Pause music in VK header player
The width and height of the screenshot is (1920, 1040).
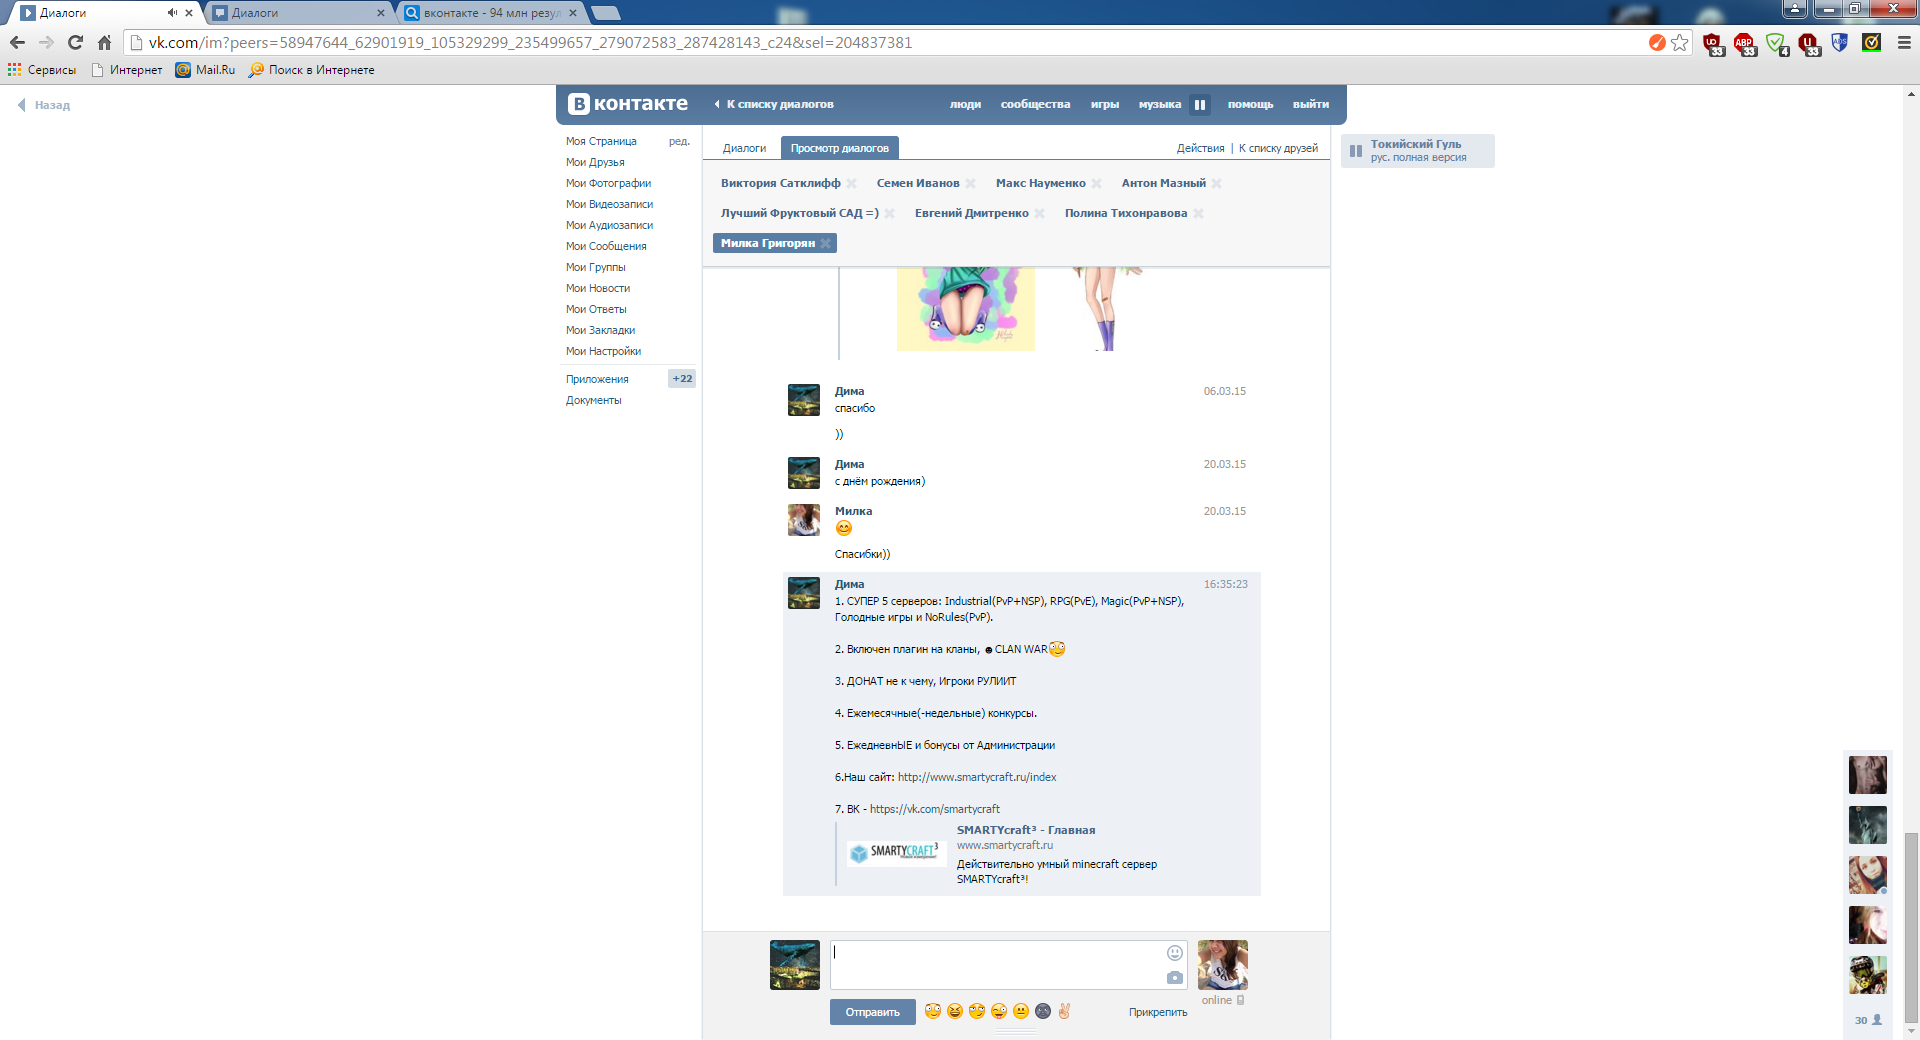(1200, 104)
